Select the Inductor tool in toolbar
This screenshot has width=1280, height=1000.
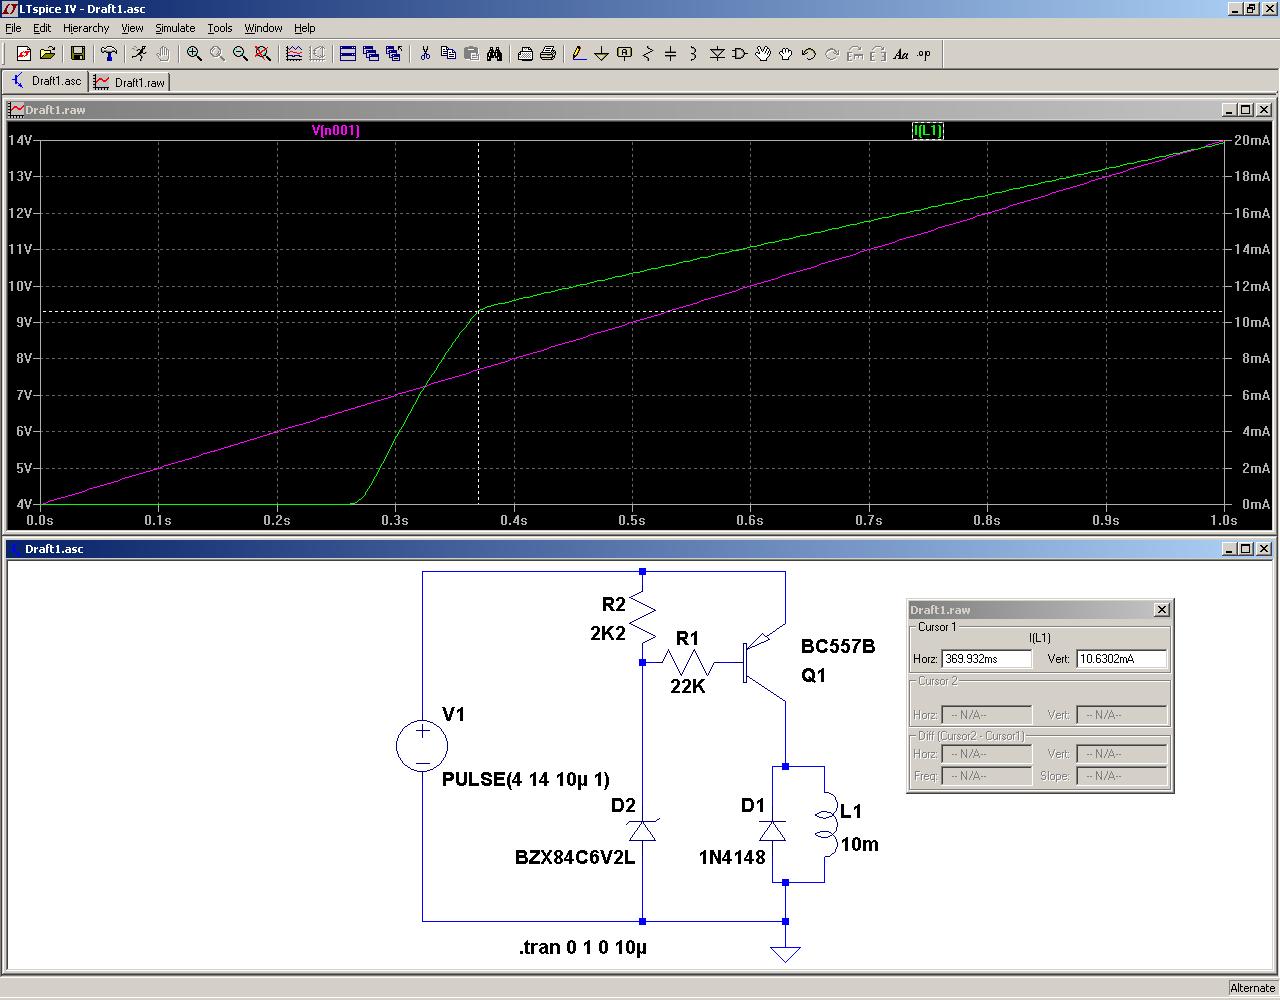coord(693,54)
